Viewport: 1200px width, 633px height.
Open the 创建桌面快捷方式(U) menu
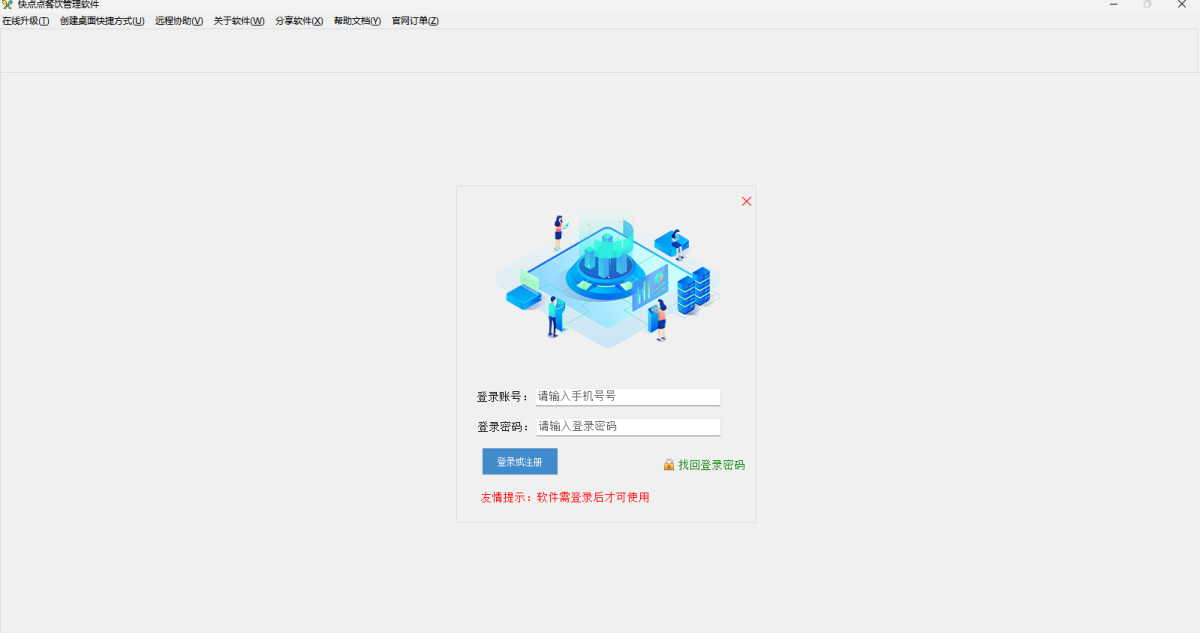click(102, 21)
